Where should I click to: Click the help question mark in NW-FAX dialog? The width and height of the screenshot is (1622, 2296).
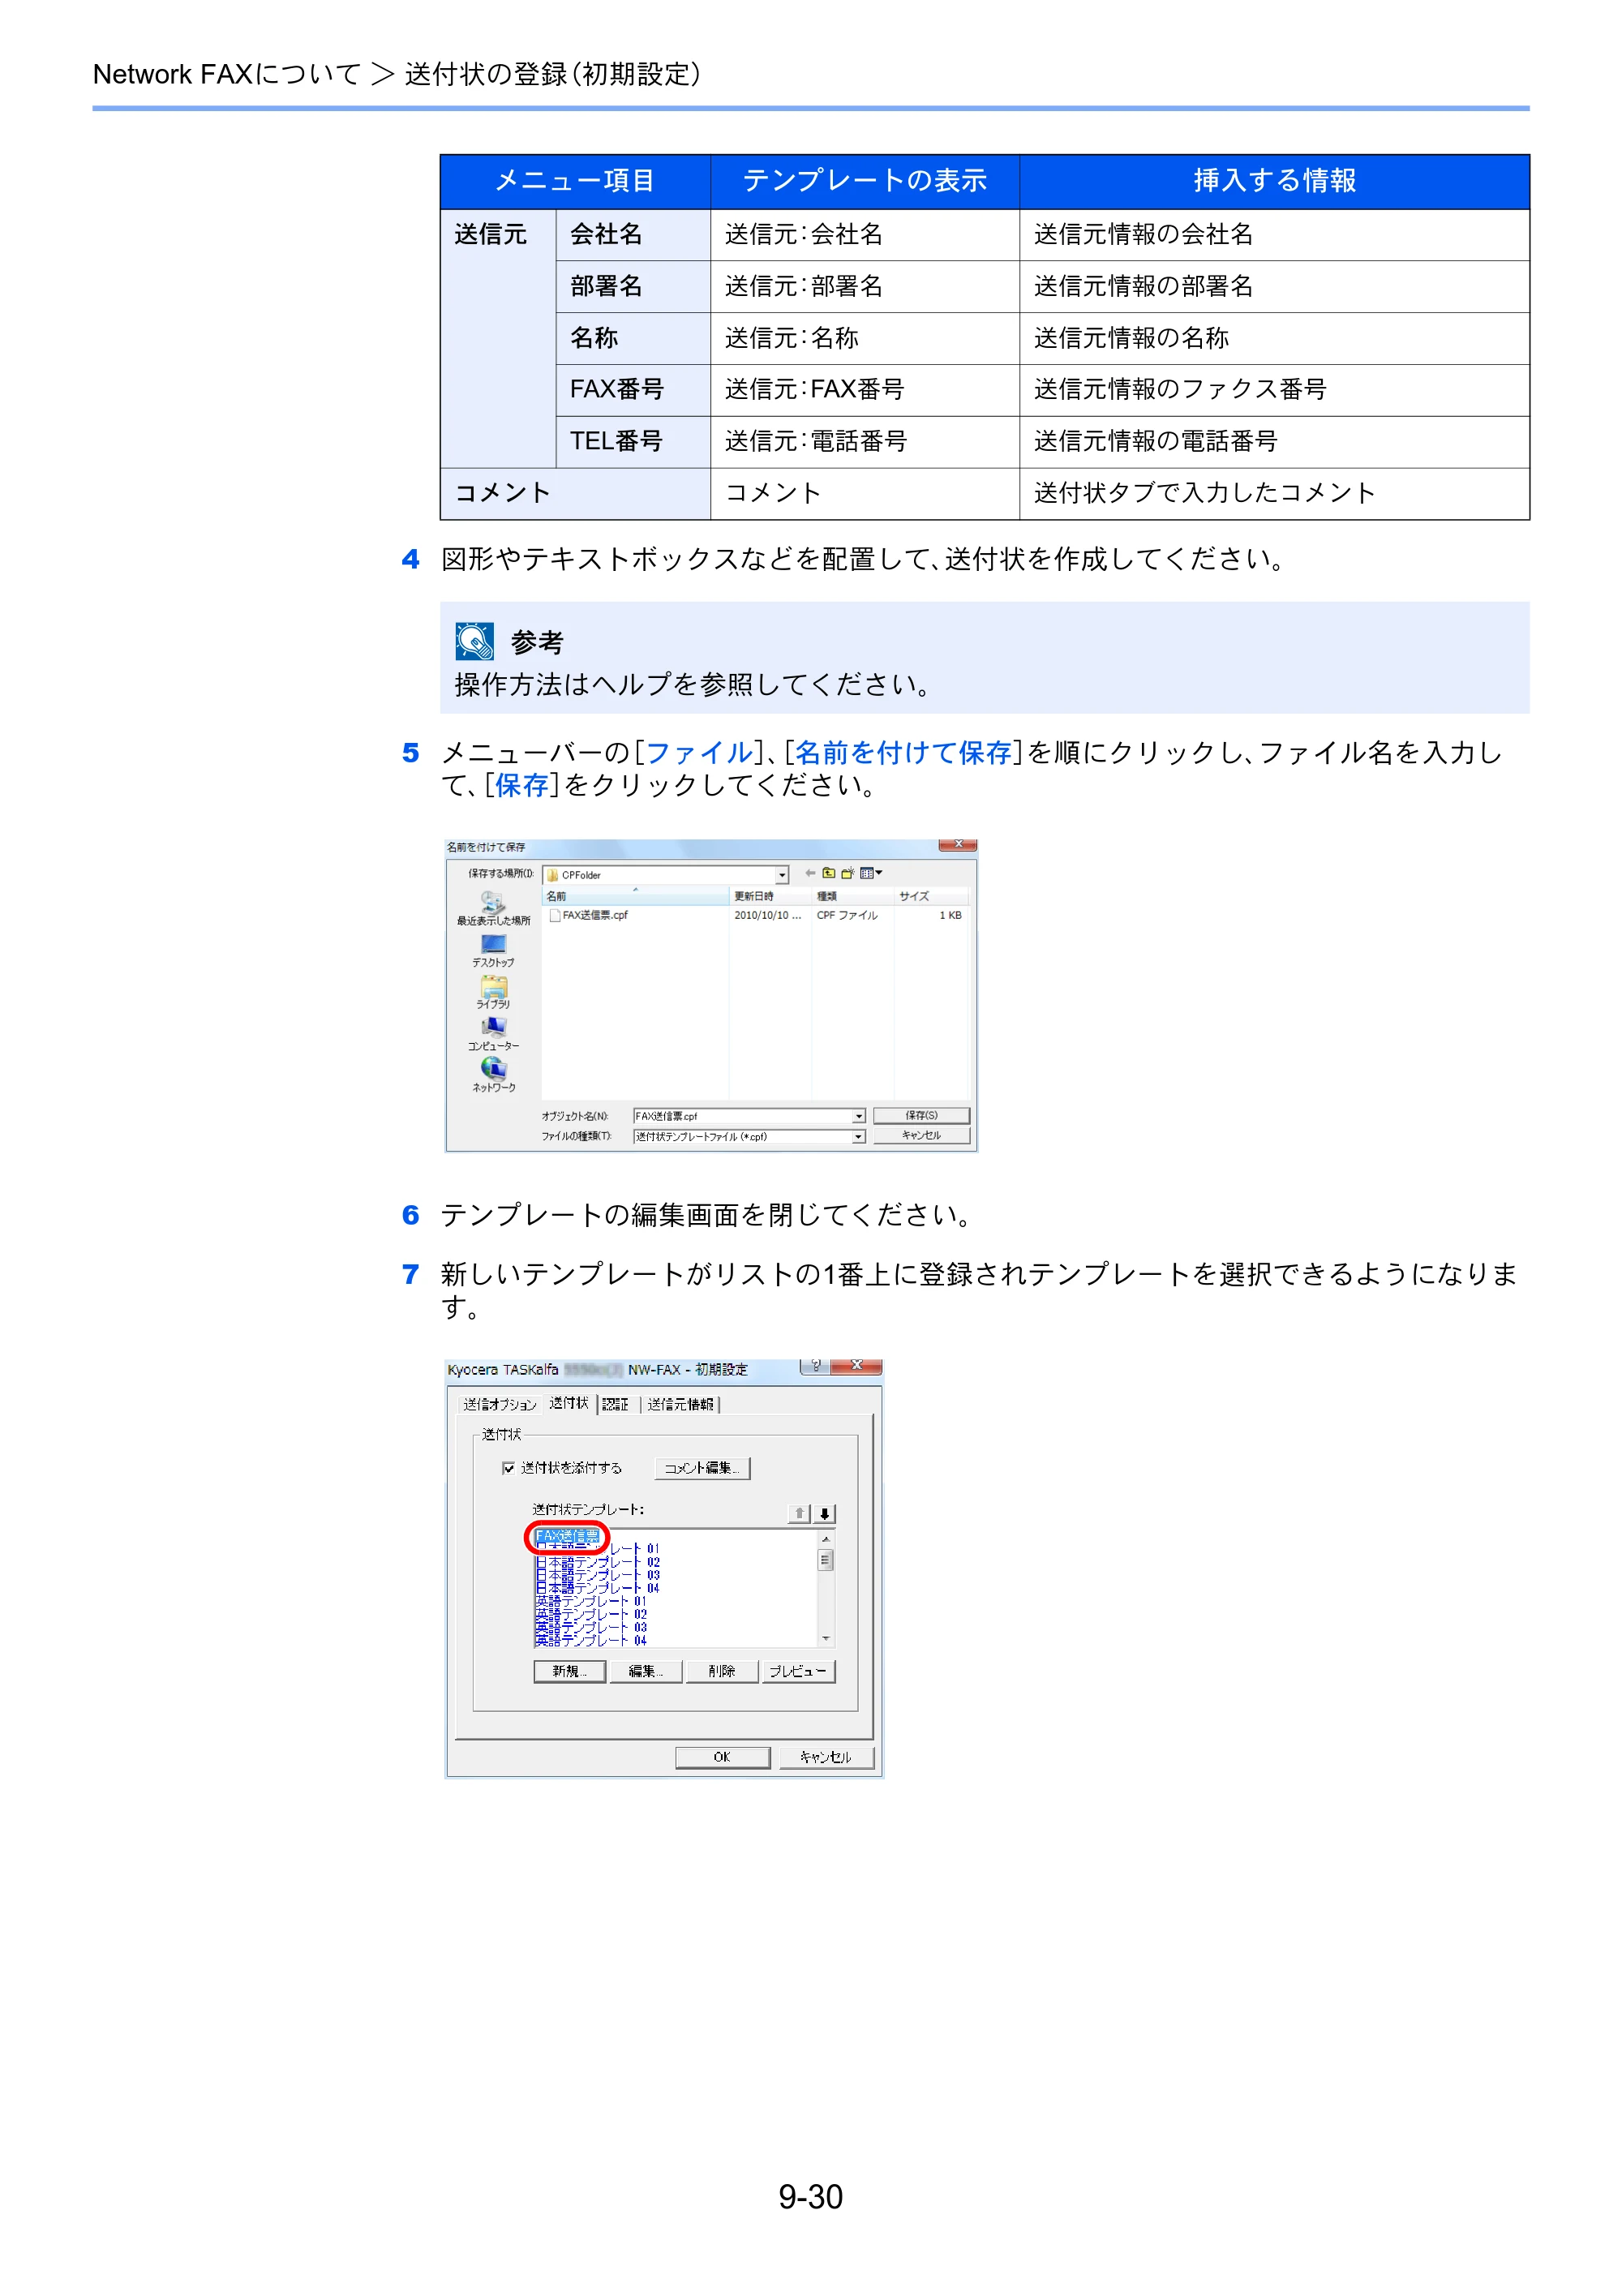[816, 1366]
